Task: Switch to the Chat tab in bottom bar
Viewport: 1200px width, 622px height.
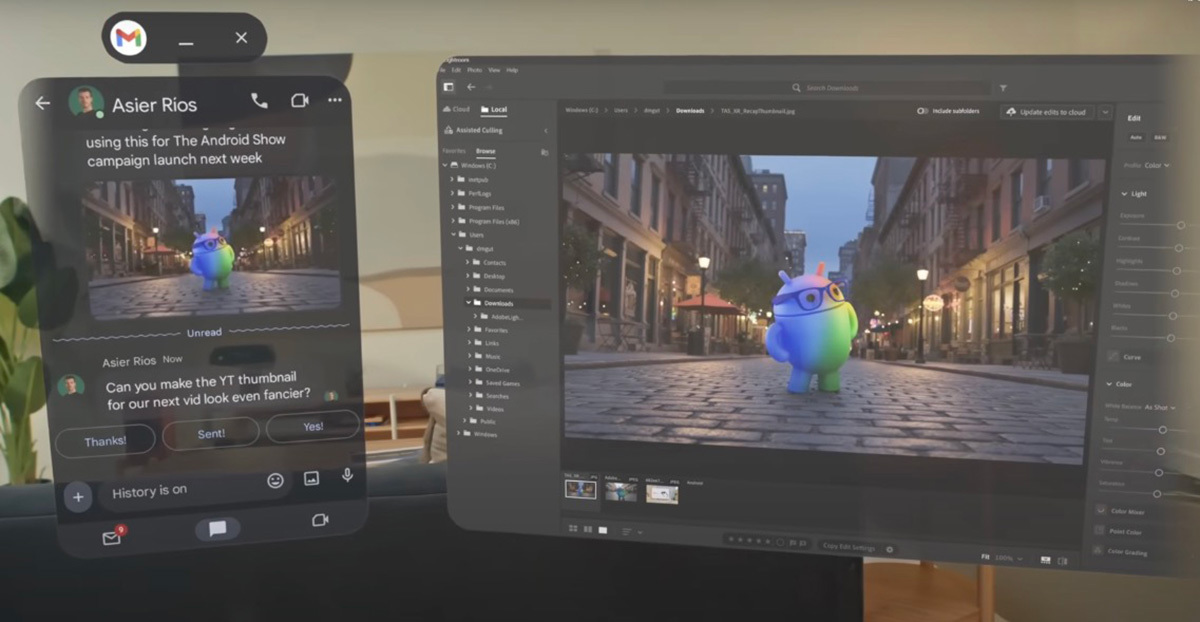Action: click(x=217, y=529)
